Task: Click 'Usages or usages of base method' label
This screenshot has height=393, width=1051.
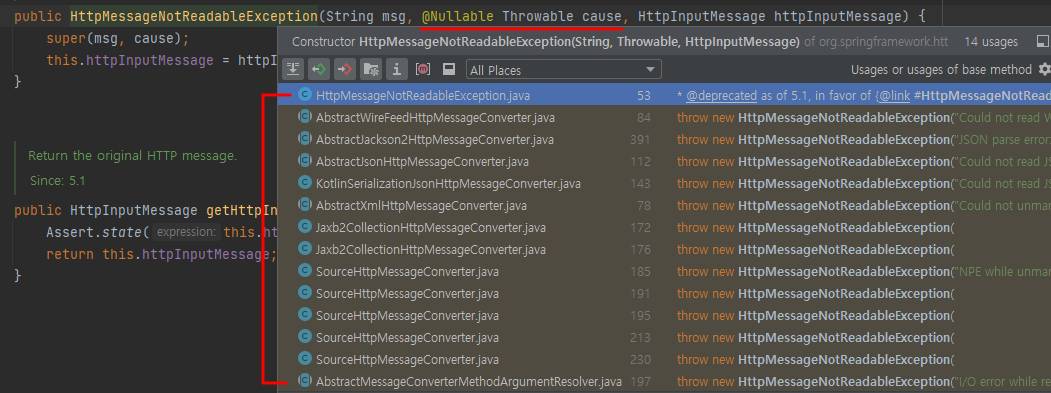Action: (941, 70)
